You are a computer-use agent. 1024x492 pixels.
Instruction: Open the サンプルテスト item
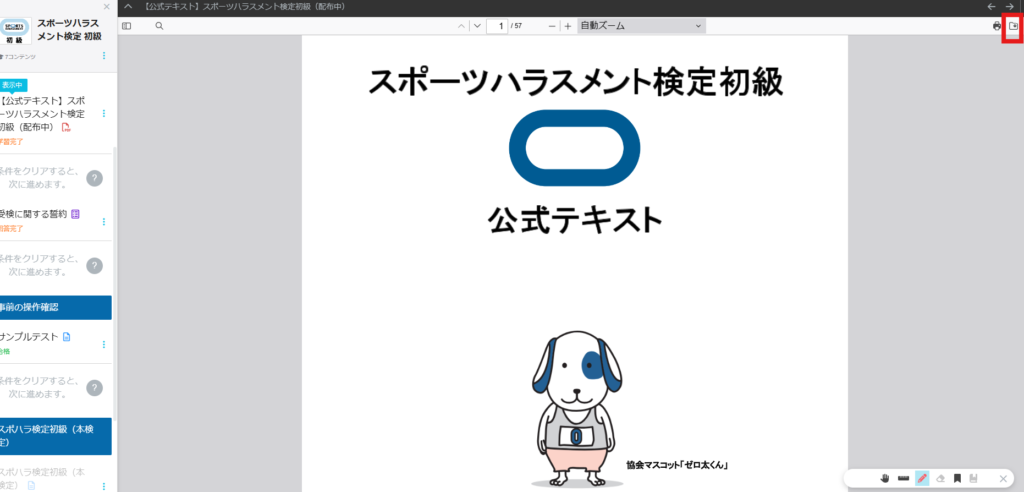30,337
